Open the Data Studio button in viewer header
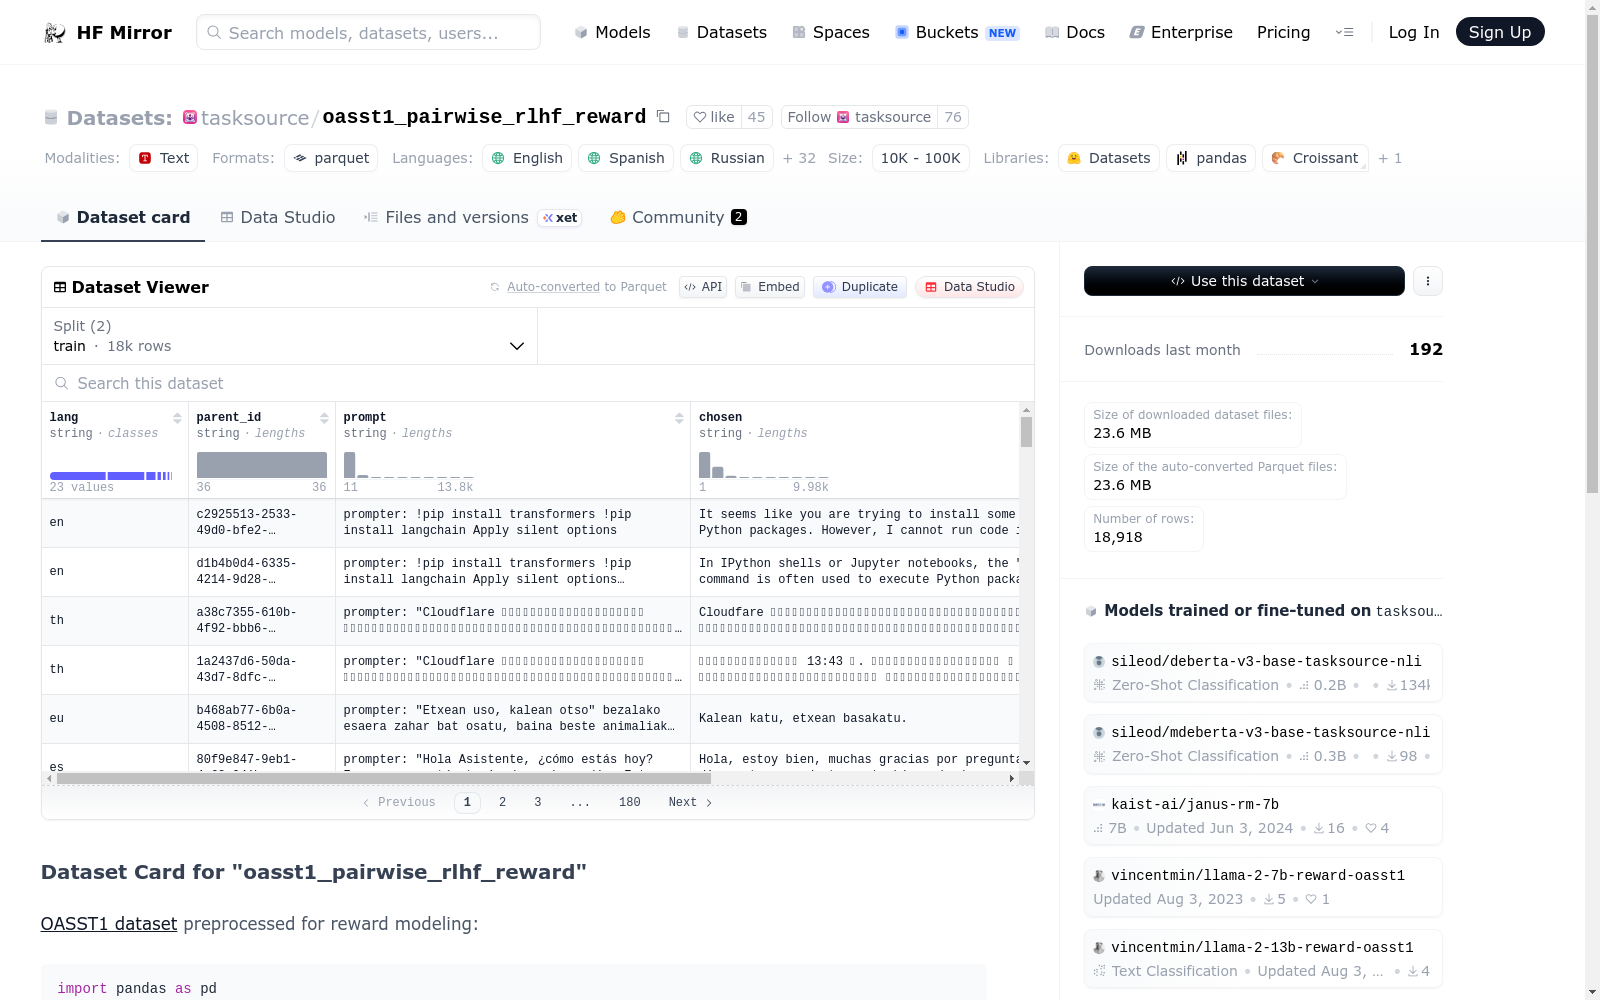This screenshot has width=1600, height=1000. [x=969, y=287]
